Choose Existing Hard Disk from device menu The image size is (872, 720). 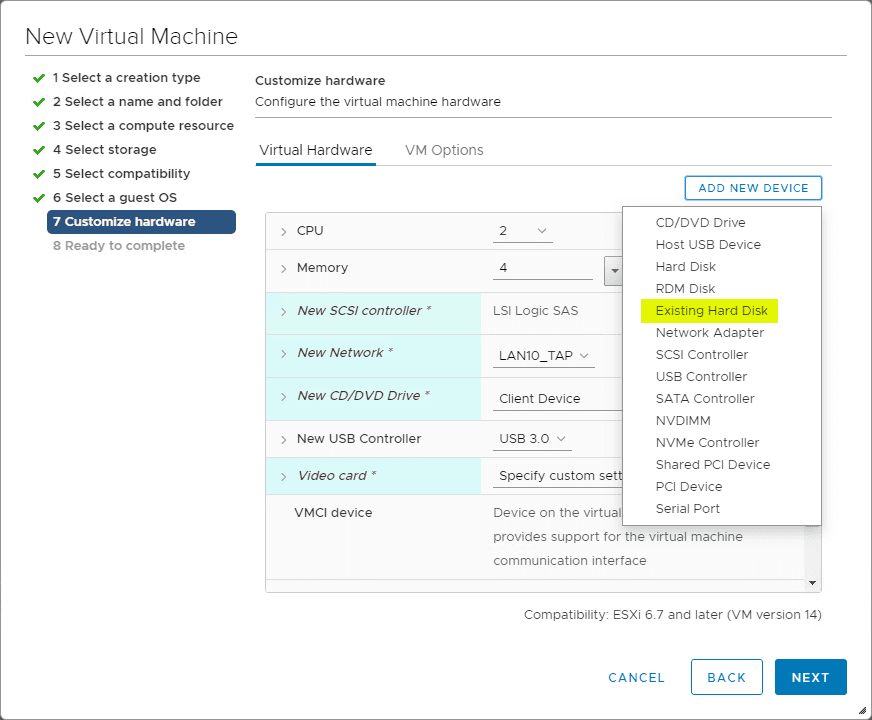click(711, 311)
